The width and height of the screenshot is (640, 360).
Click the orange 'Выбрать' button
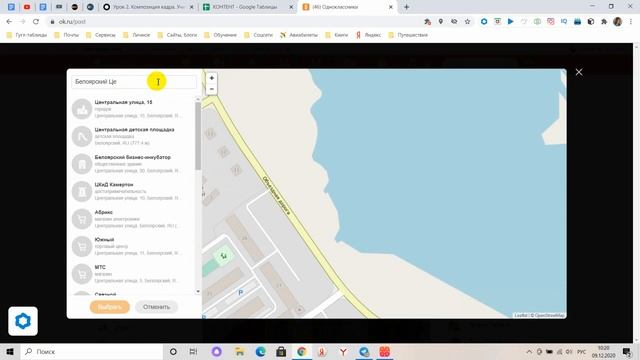109,307
